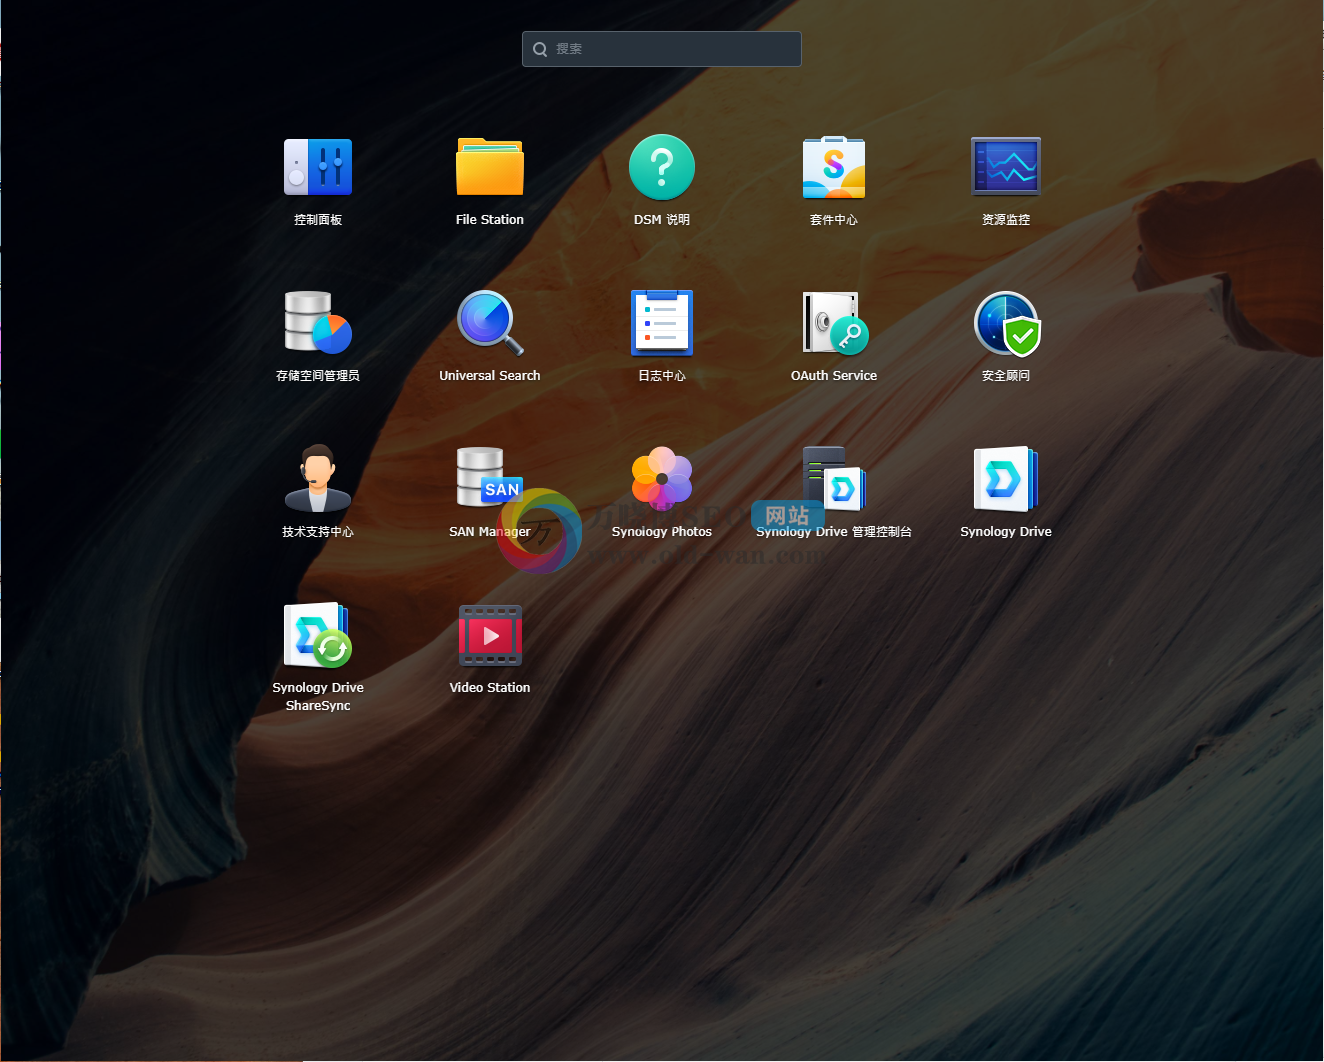Open the 控制面板 control panel icon
The height and width of the screenshot is (1062, 1324).
point(318,167)
